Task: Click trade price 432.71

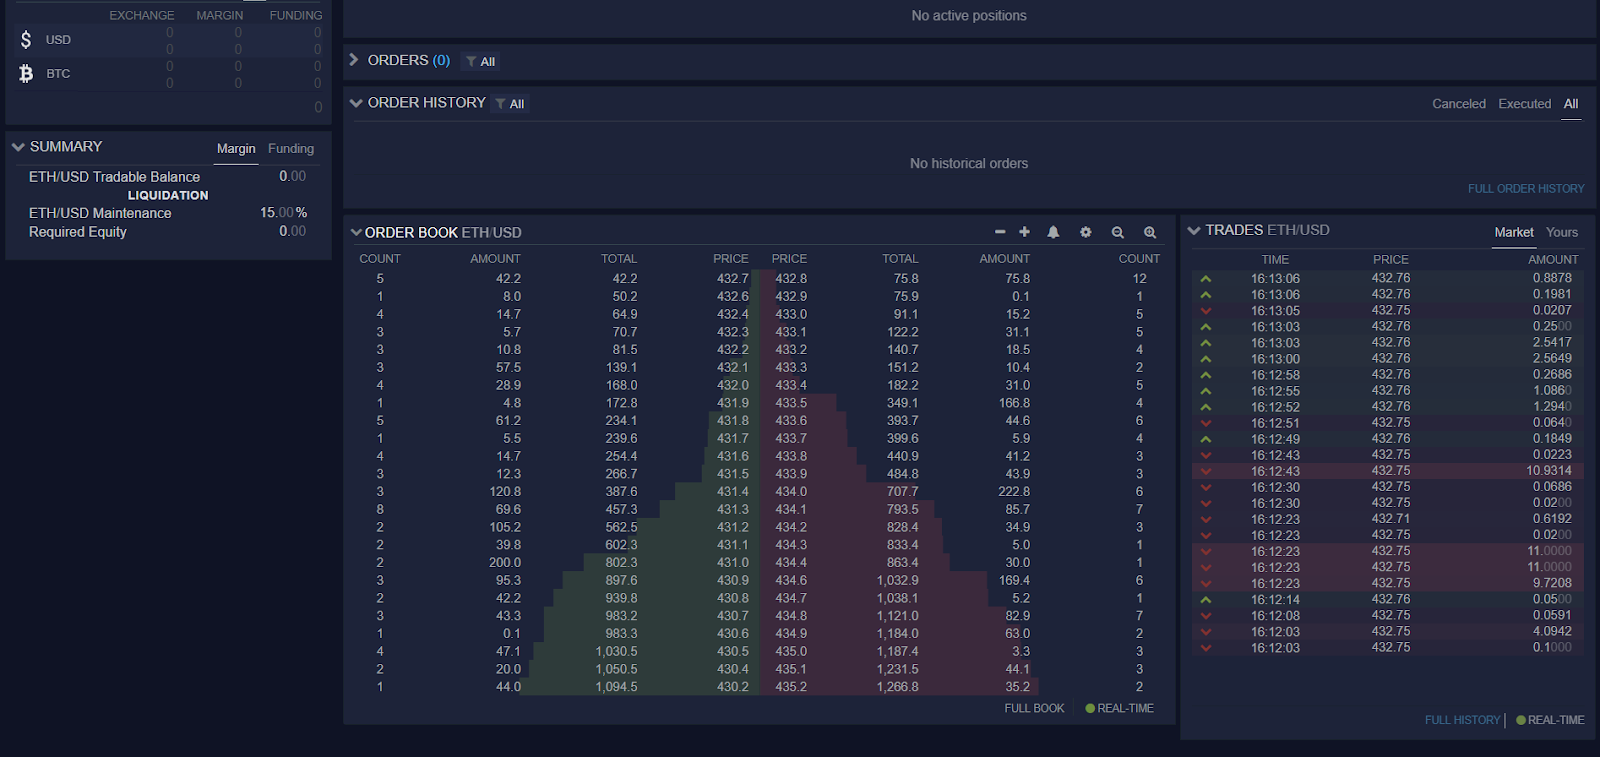Action: coord(1391,519)
